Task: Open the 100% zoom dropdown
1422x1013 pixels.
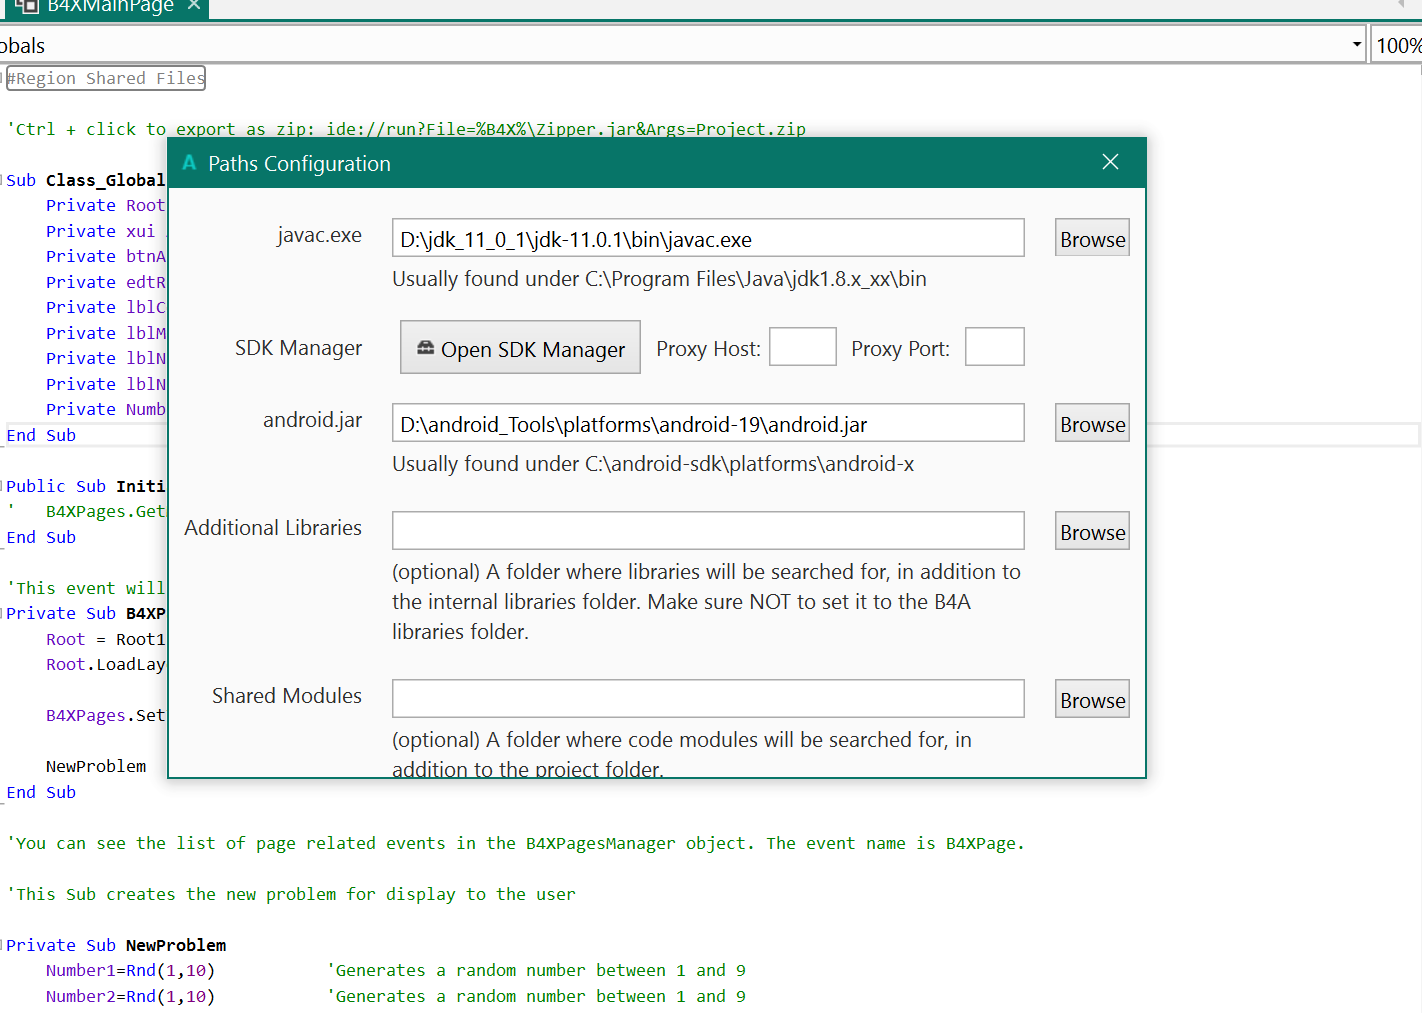Action: (1397, 45)
